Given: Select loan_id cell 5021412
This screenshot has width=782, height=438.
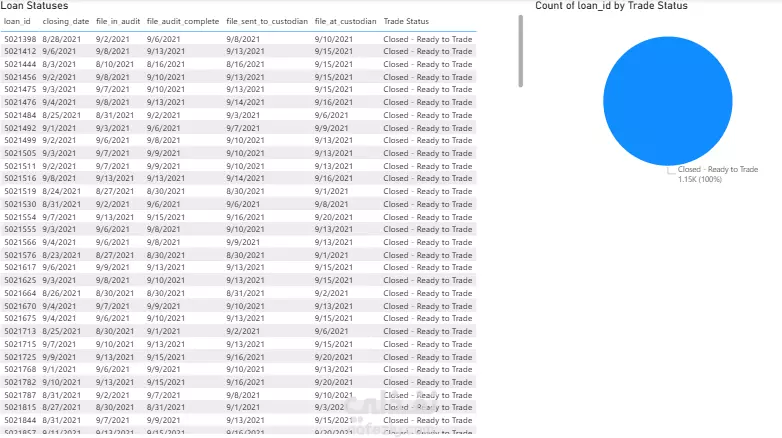Looking at the screenshot, I should tap(20, 51).
